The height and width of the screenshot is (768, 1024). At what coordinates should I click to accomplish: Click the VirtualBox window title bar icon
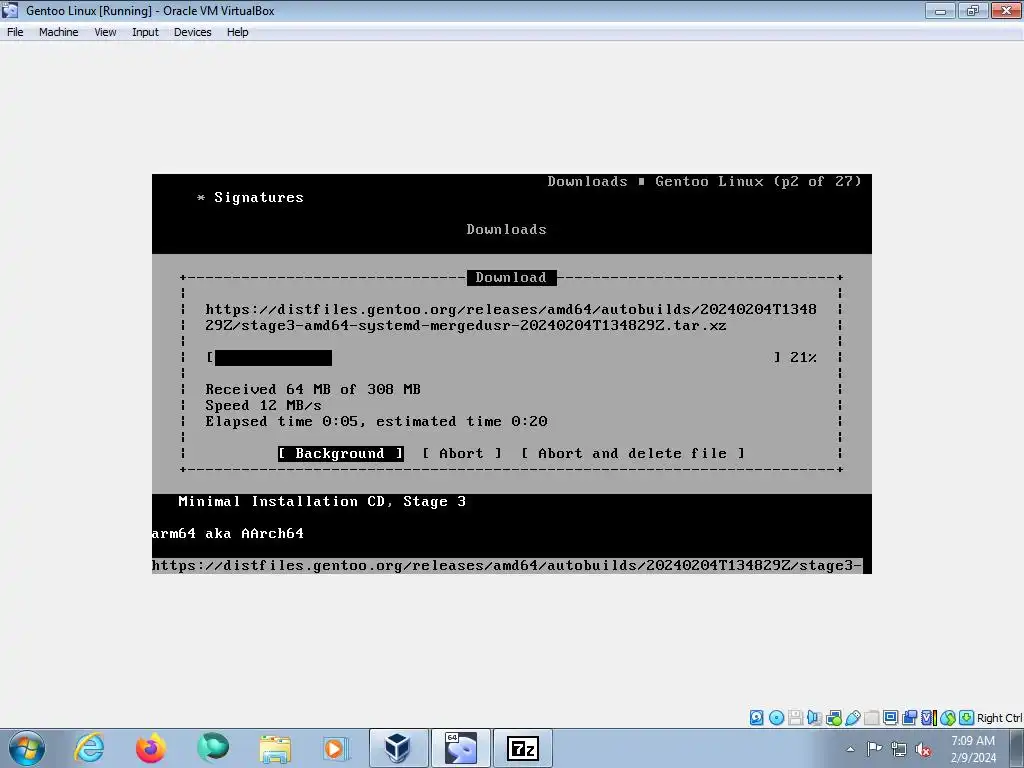tap(10, 10)
